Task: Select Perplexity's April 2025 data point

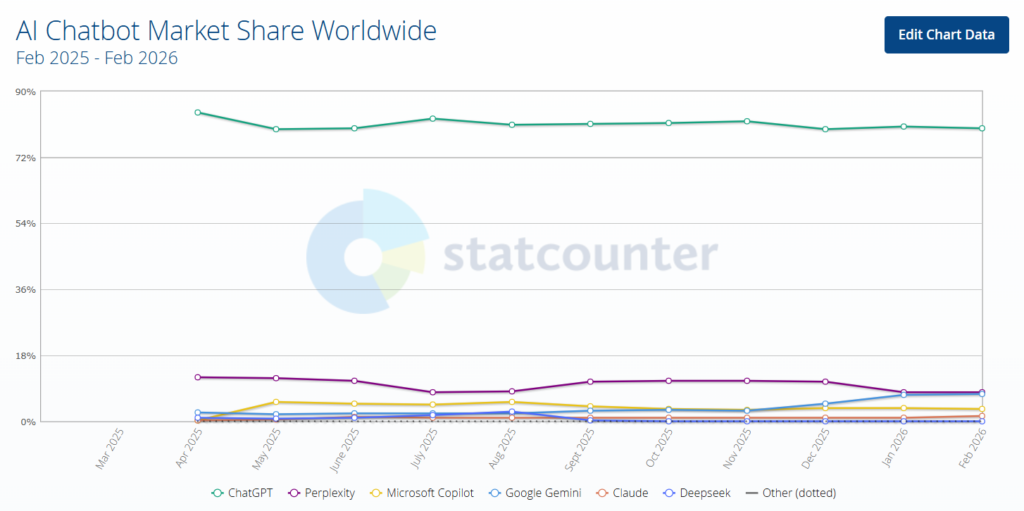Action: point(198,377)
